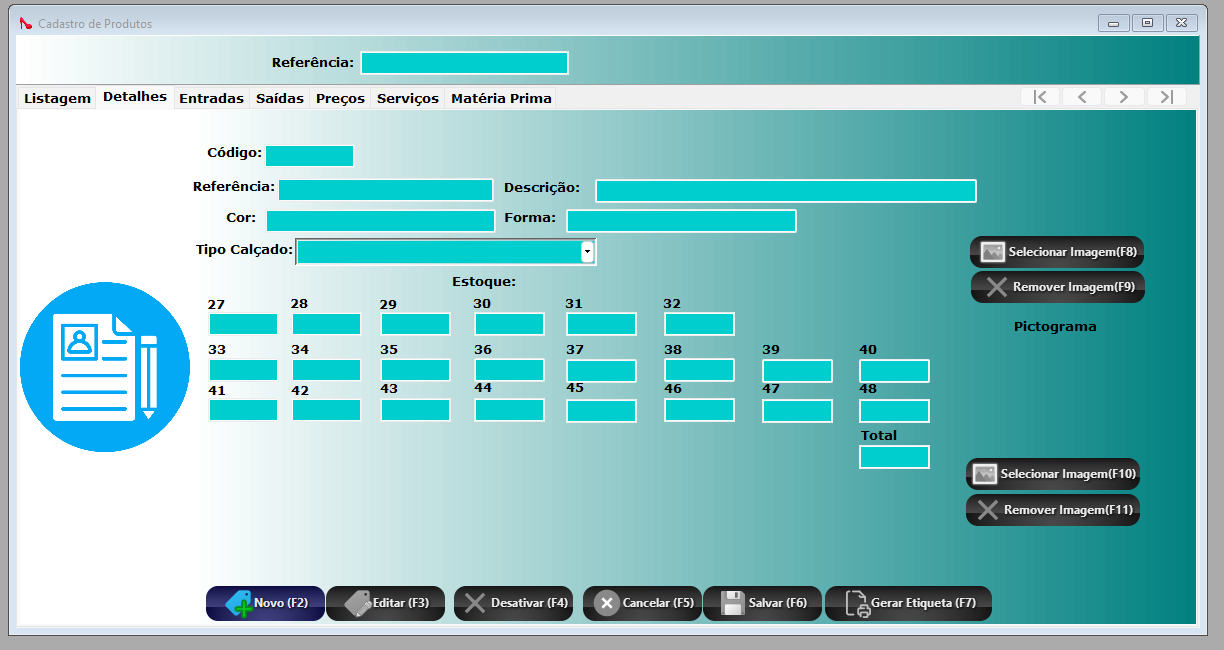Click the Estoque: heading label
The width and height of the screenshot is (1224, 650).
pos(484,281)
